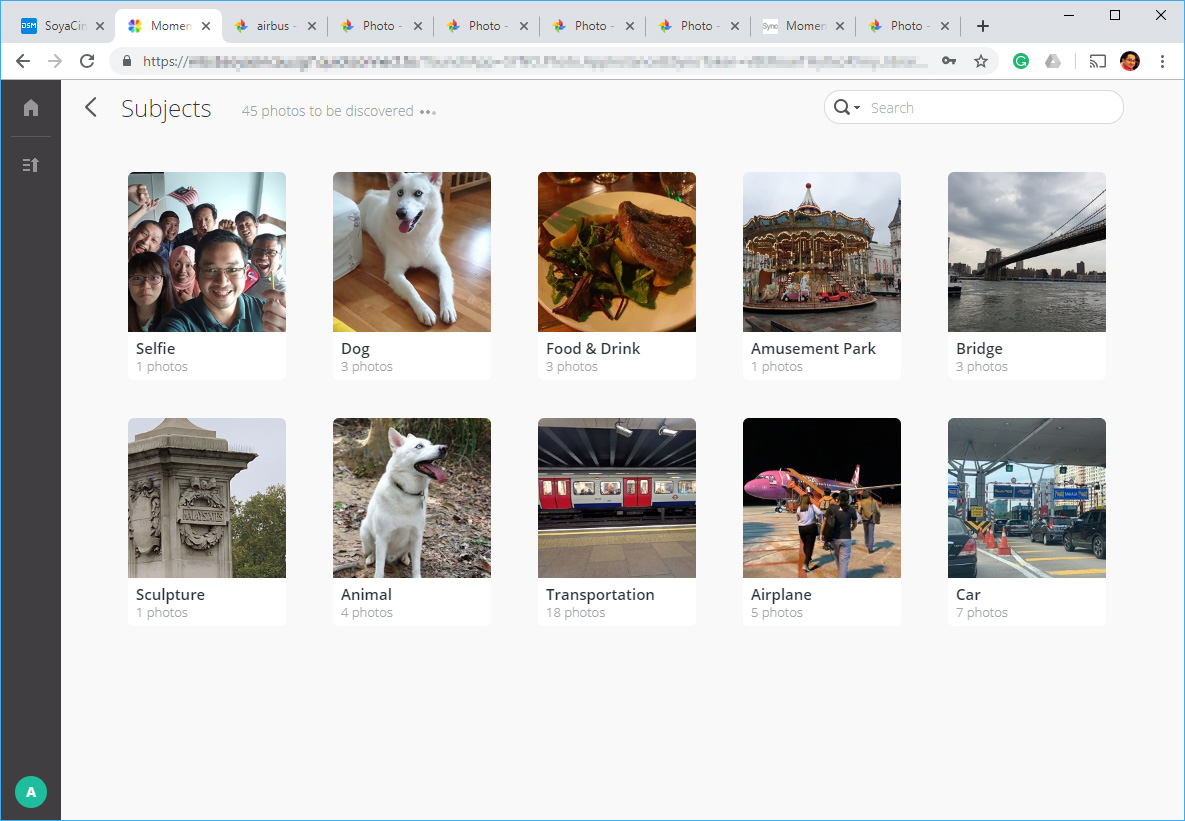Open the Airplane album thumbnail

click(x=822, y=498)
